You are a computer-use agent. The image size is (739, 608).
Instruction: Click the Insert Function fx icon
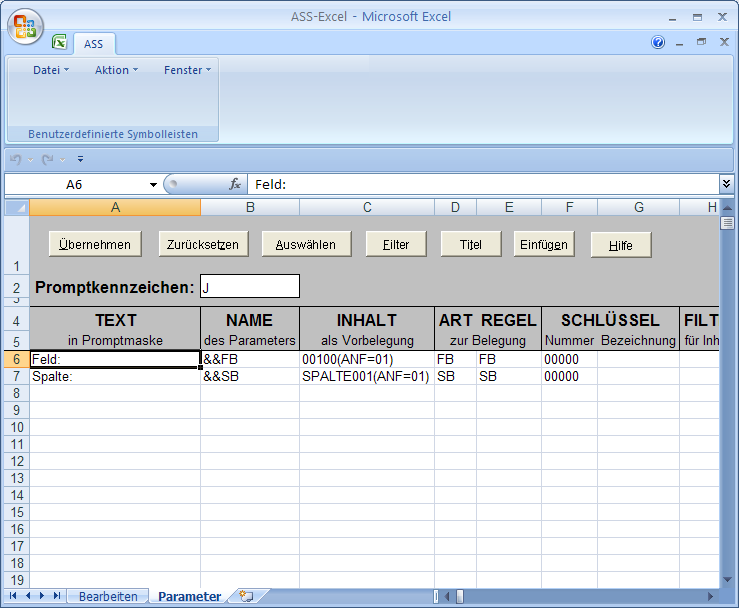pos(235,184)
